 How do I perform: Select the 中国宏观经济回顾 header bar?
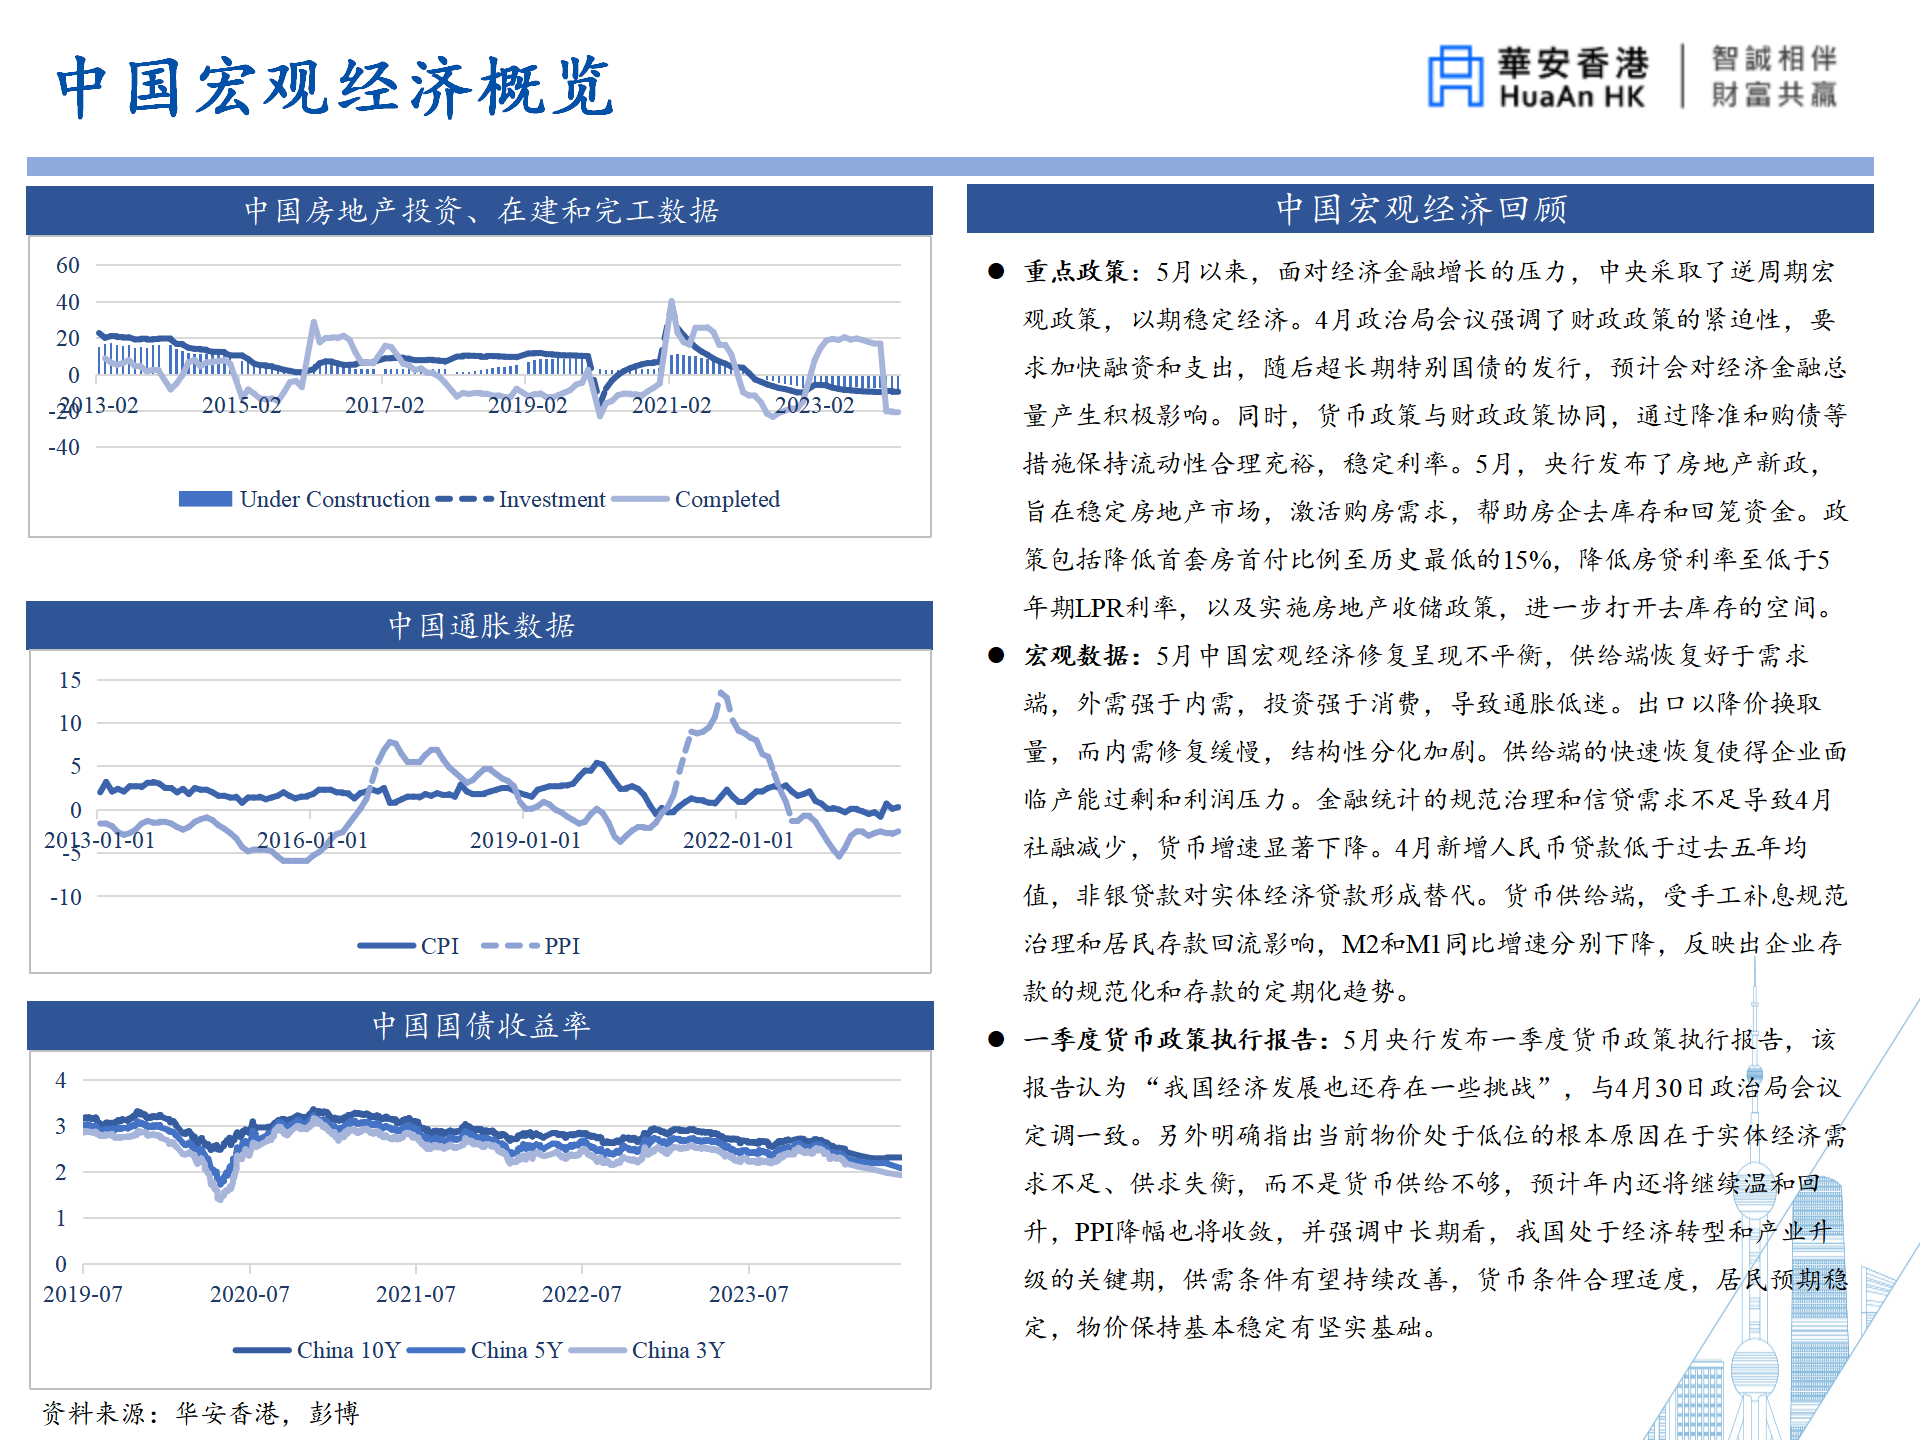pyautogui.click(x=1420, y=208)
